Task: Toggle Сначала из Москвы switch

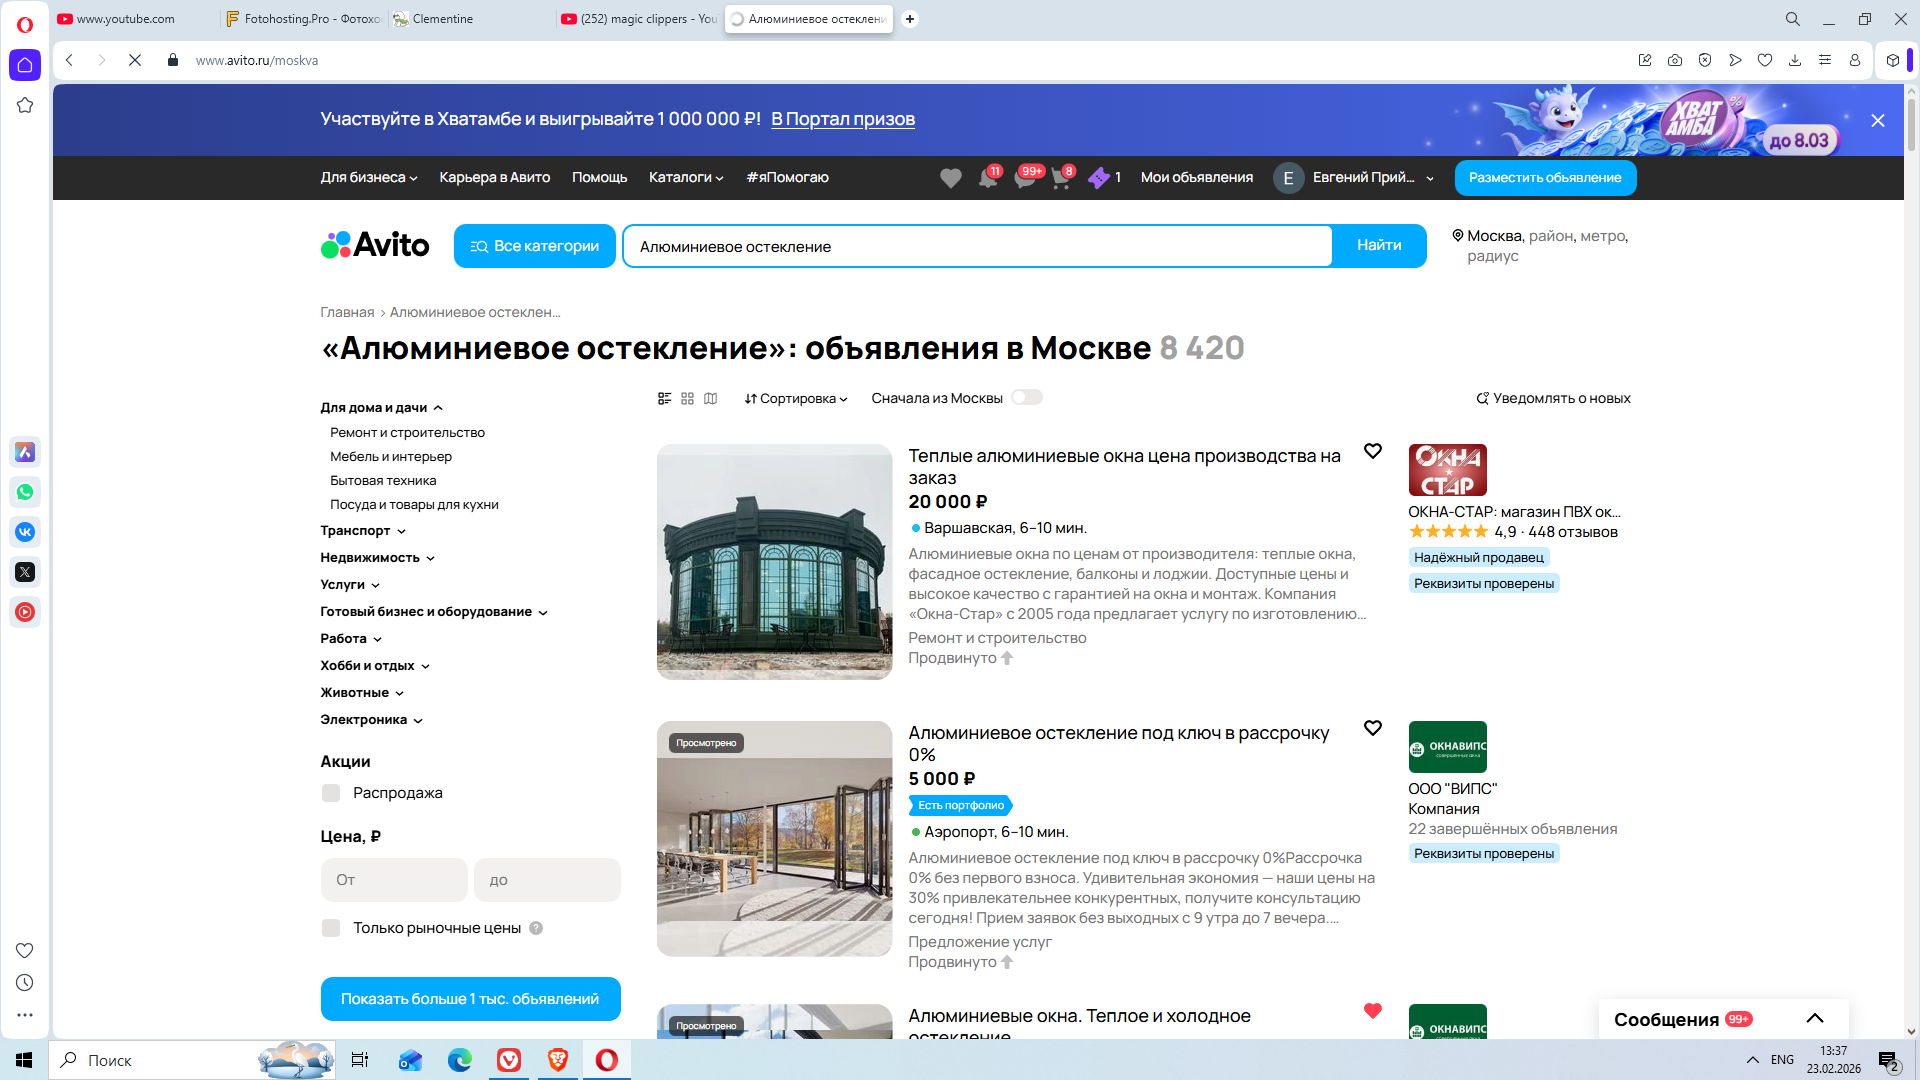Action: click(x=1026, y=397)
